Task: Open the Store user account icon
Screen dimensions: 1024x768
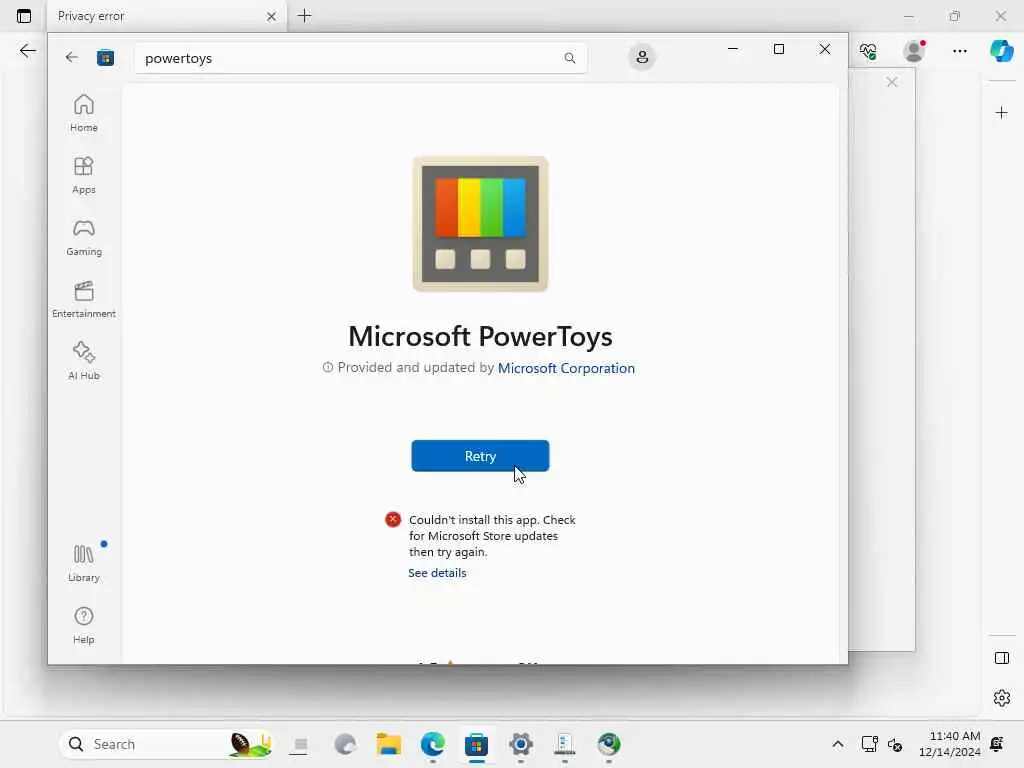Action: 642,57
